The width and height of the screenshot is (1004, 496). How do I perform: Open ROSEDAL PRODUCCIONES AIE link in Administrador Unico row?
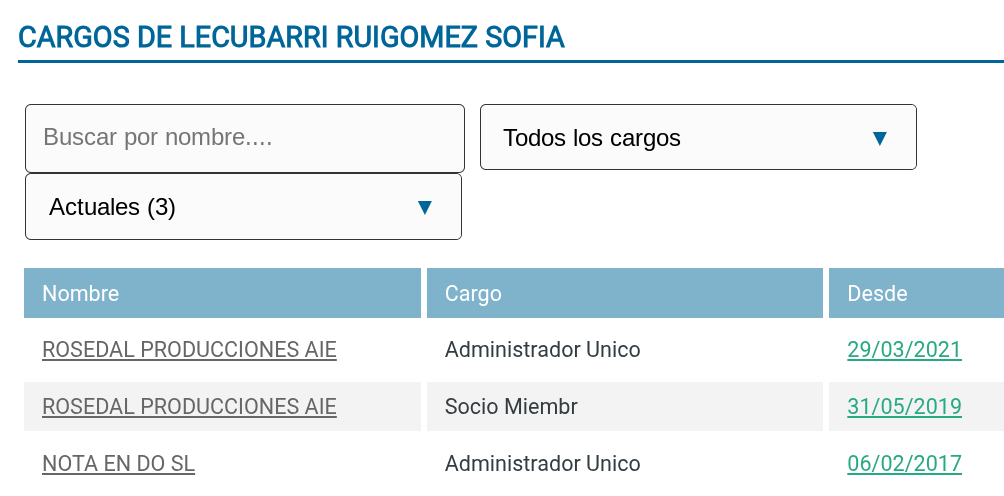(189, 350)
